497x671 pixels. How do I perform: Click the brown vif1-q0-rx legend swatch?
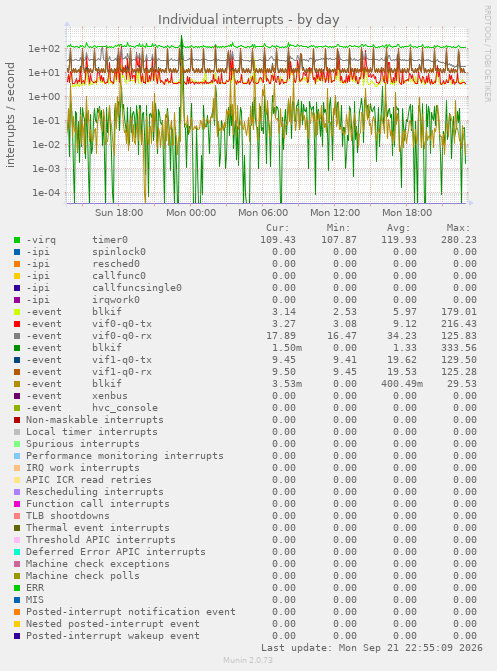coord(17,372)
